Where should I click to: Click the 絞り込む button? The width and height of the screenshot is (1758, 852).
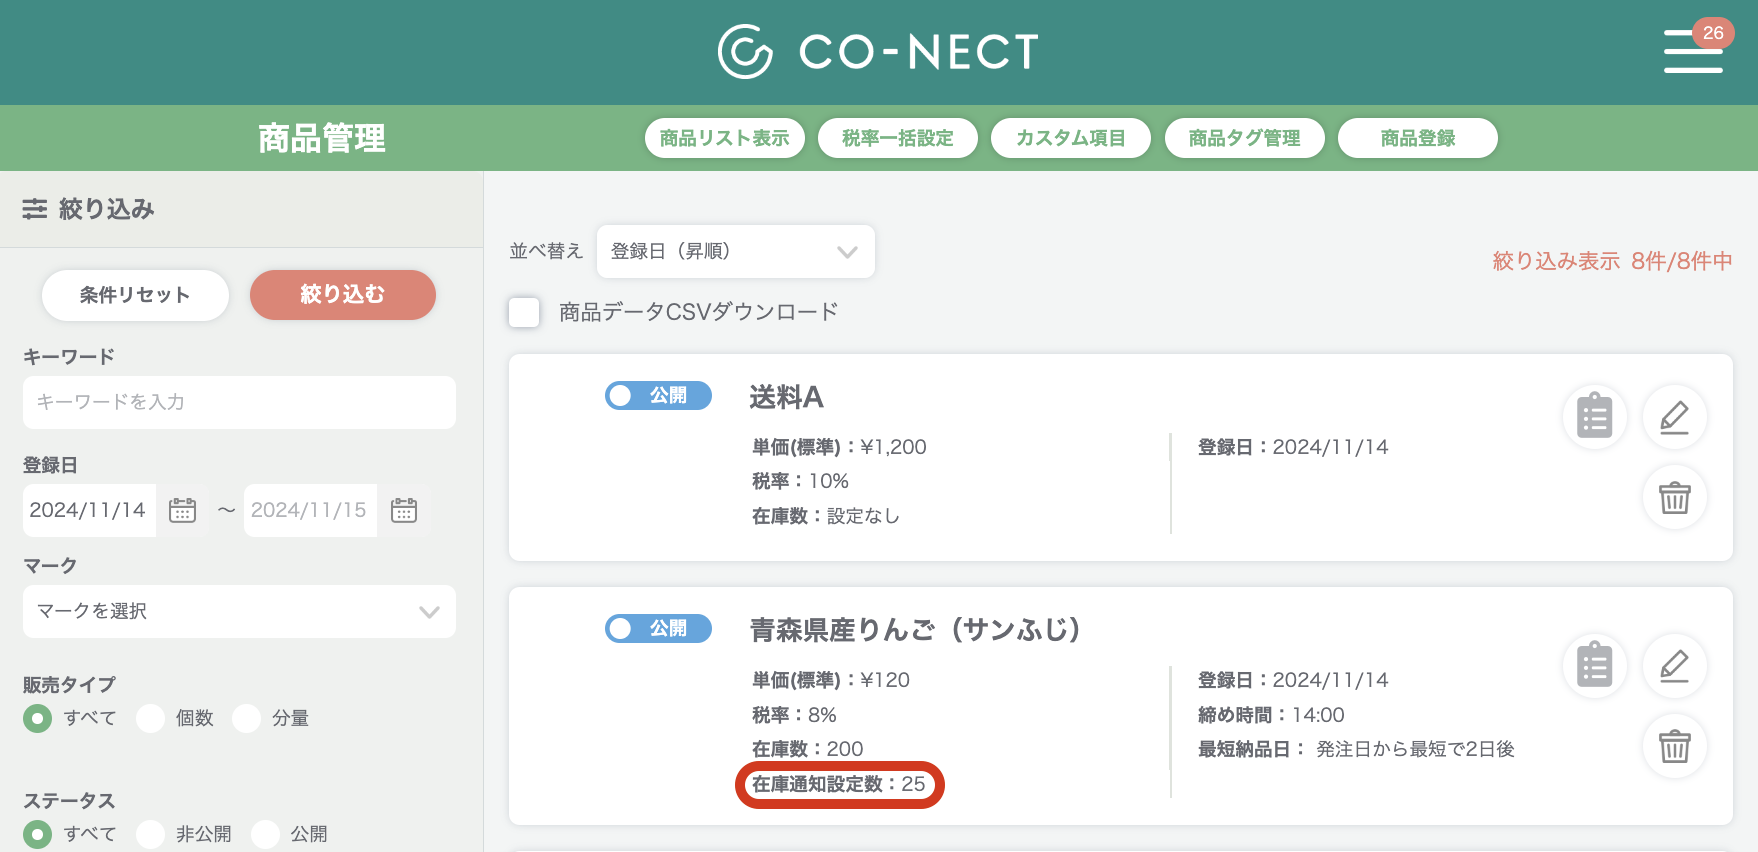click(343, 295)
